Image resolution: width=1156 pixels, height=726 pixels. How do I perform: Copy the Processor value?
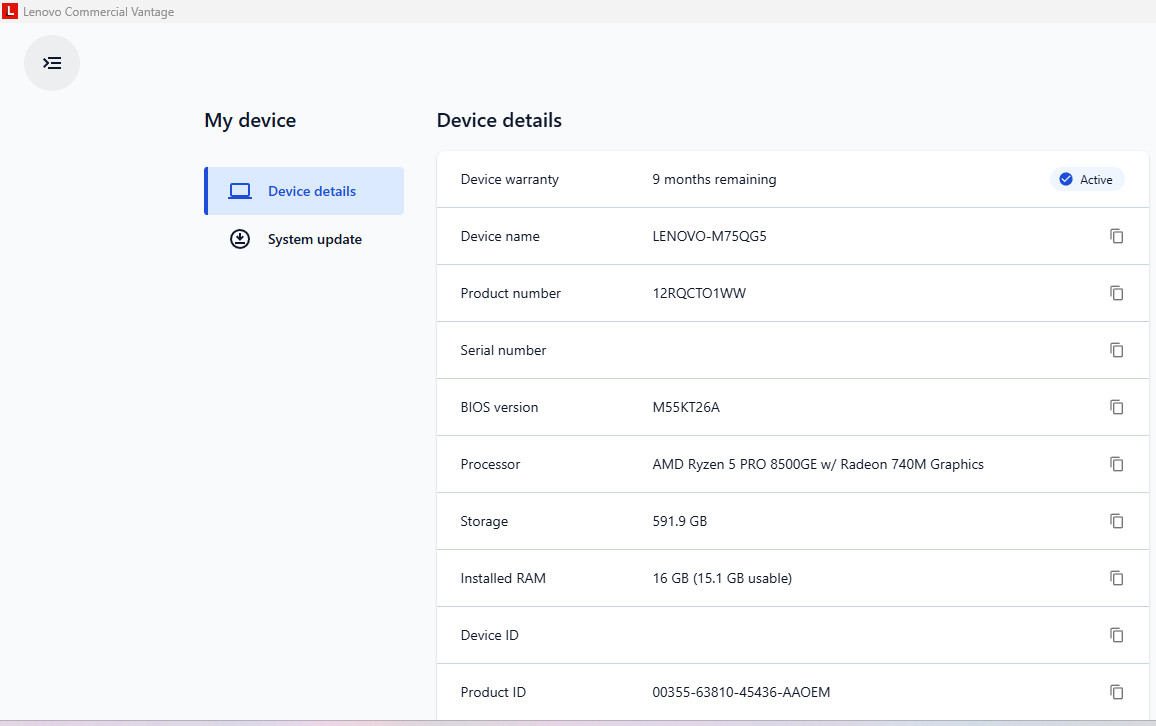click(x=1116, y=464)
